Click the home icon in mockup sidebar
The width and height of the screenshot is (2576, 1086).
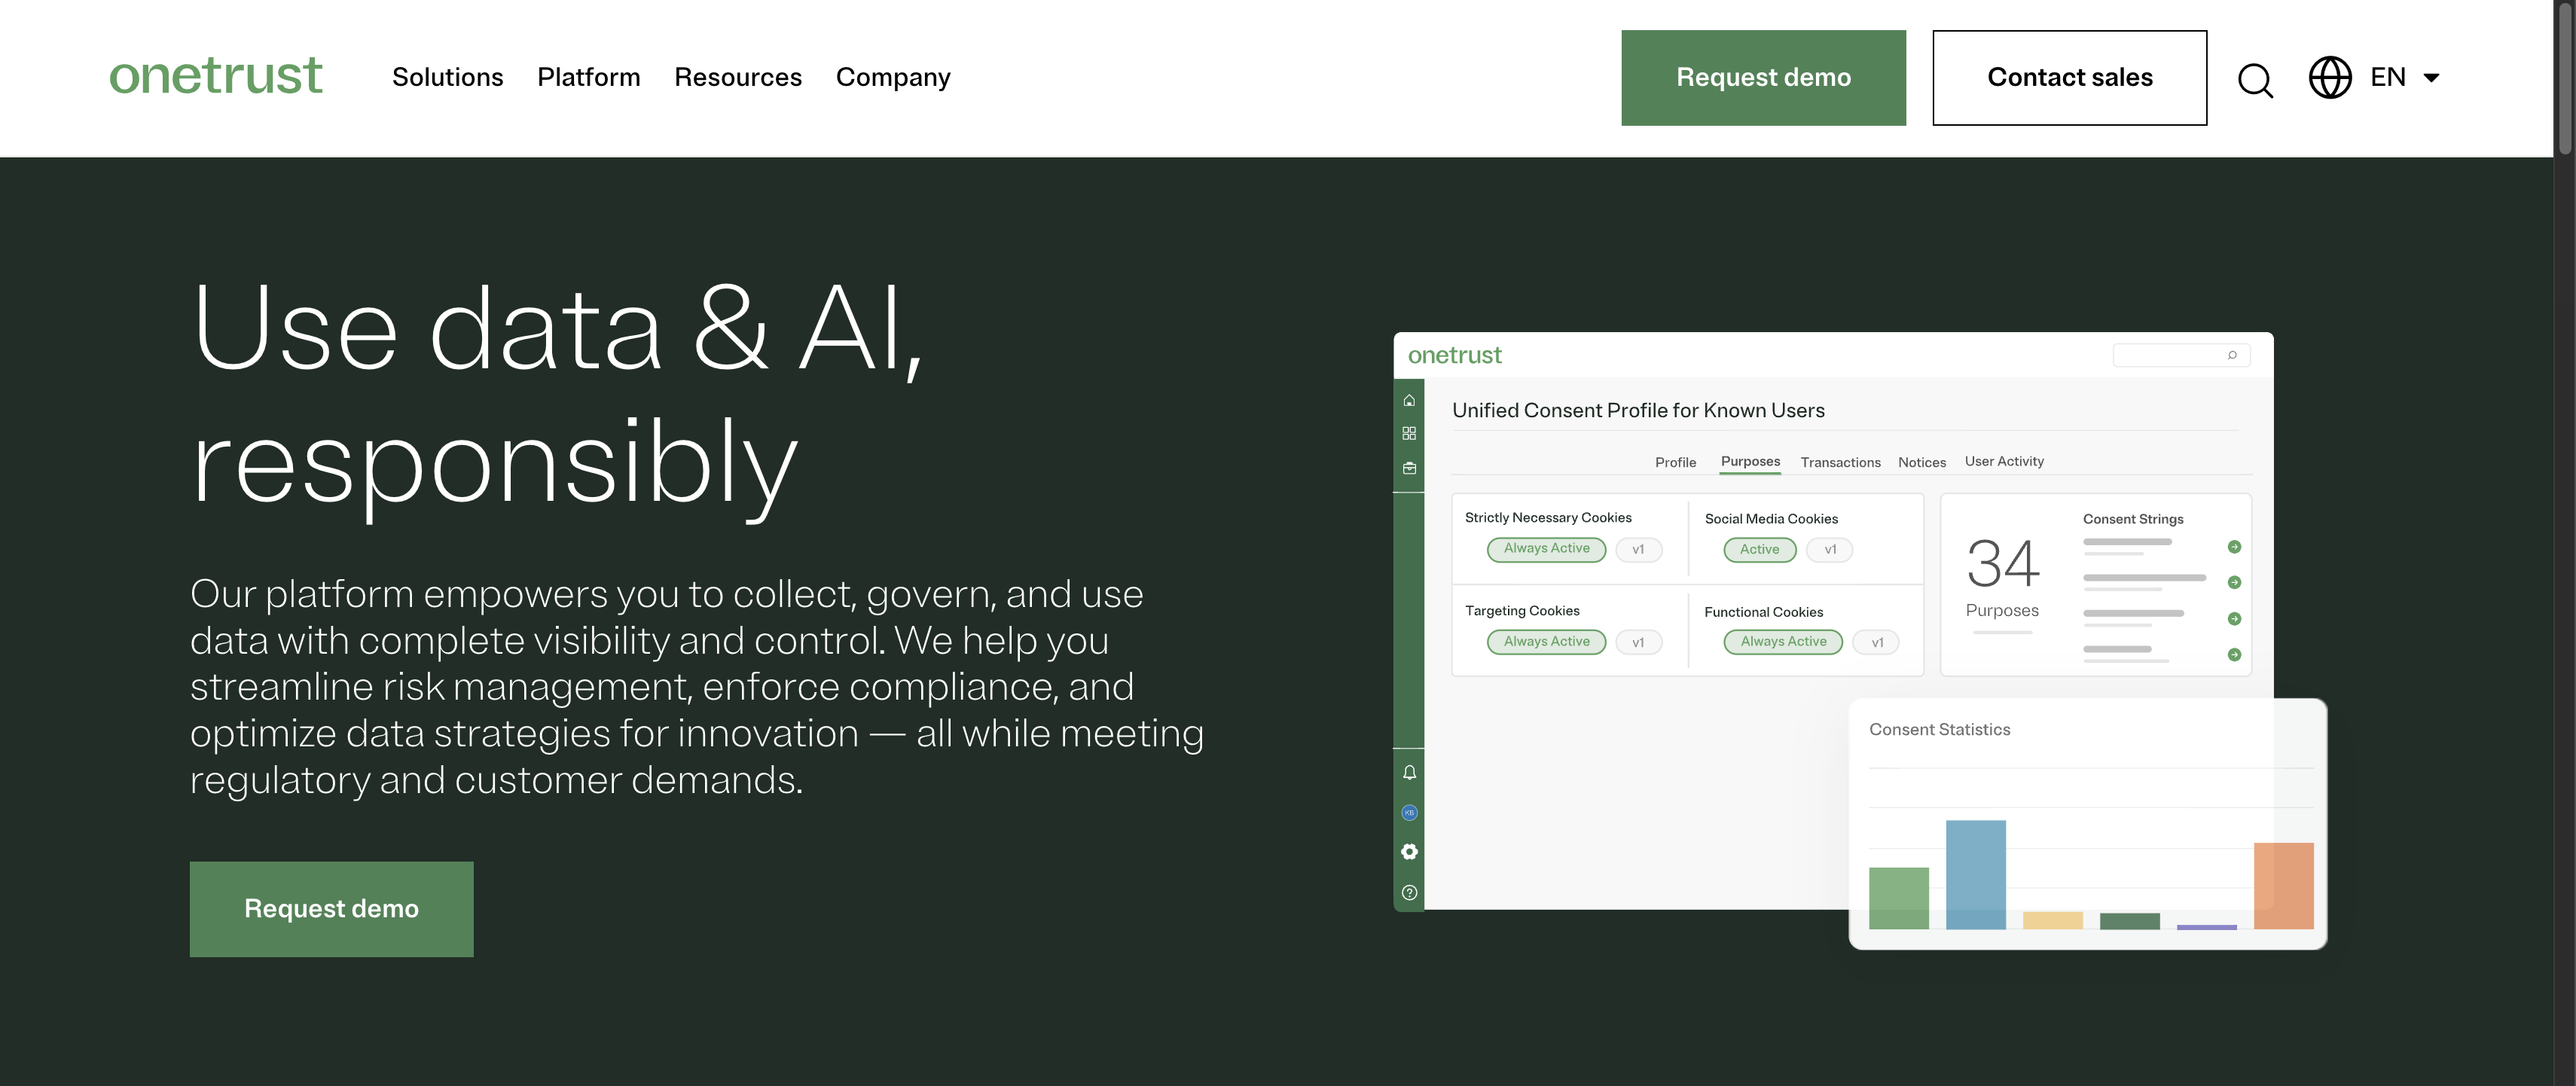tap(1409, 400)
